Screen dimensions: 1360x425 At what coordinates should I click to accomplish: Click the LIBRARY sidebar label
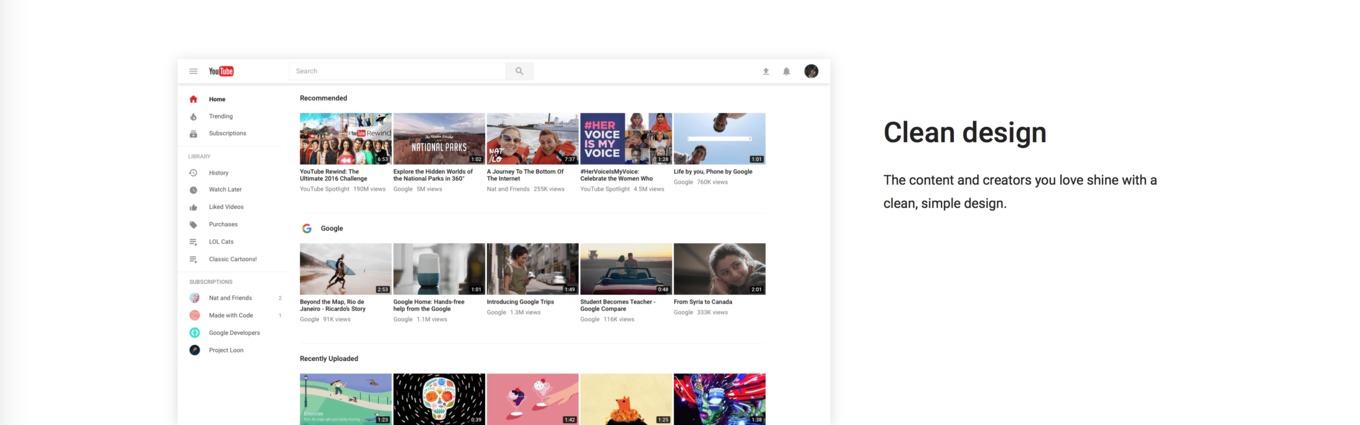[x=199, y=156]
